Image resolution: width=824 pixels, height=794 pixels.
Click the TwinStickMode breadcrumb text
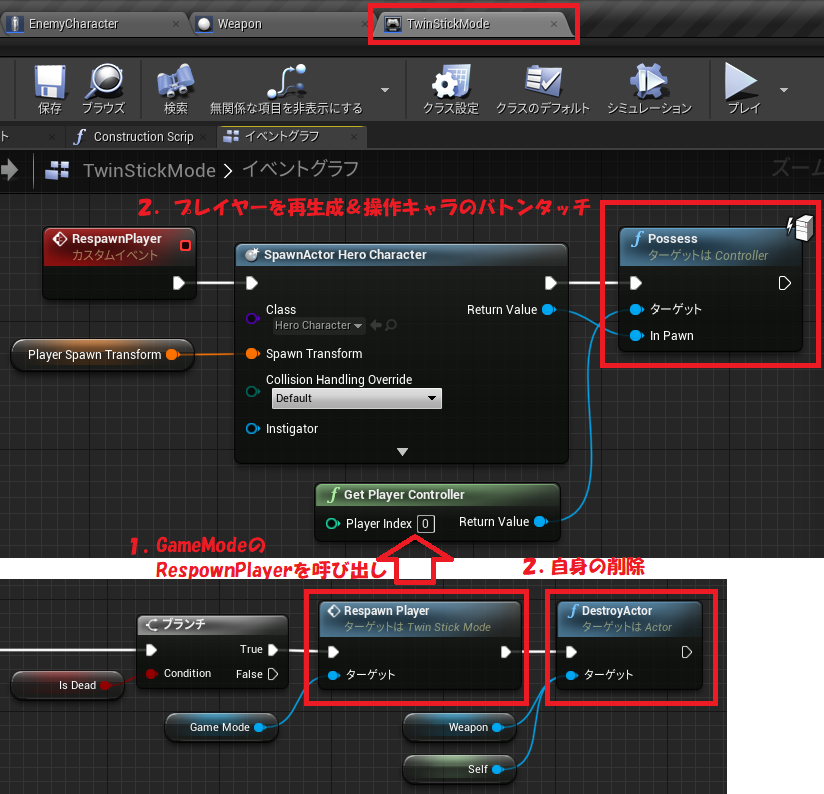[149, 170]
